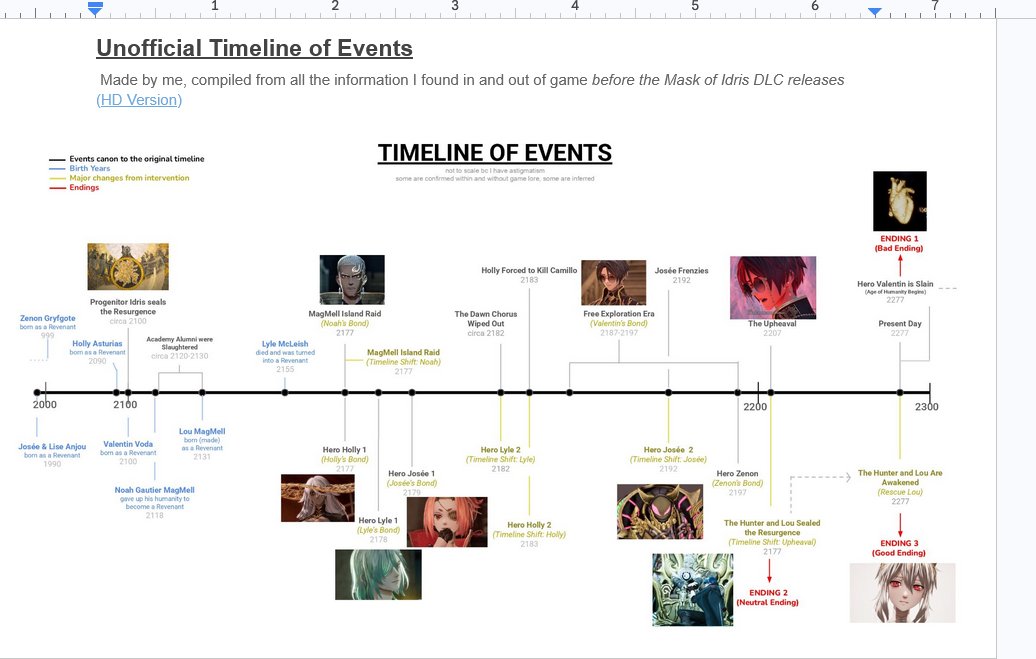Click the 2200 year marker on timeline
The image size is (1036, 659).
755,407
